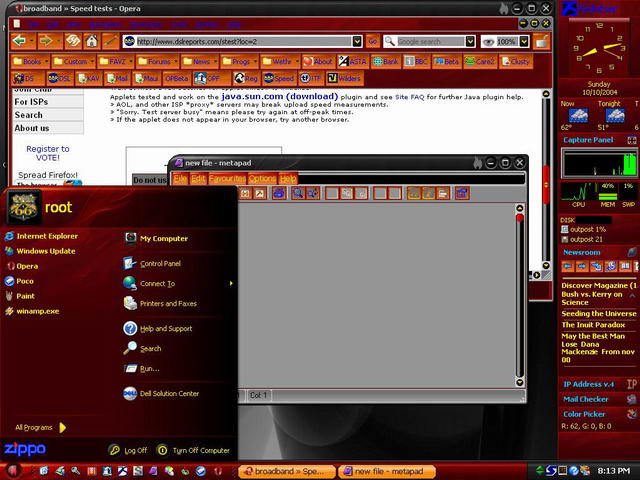
Task: Switch to new file - metapad taskbar button
Action: (x=387, y=471)
